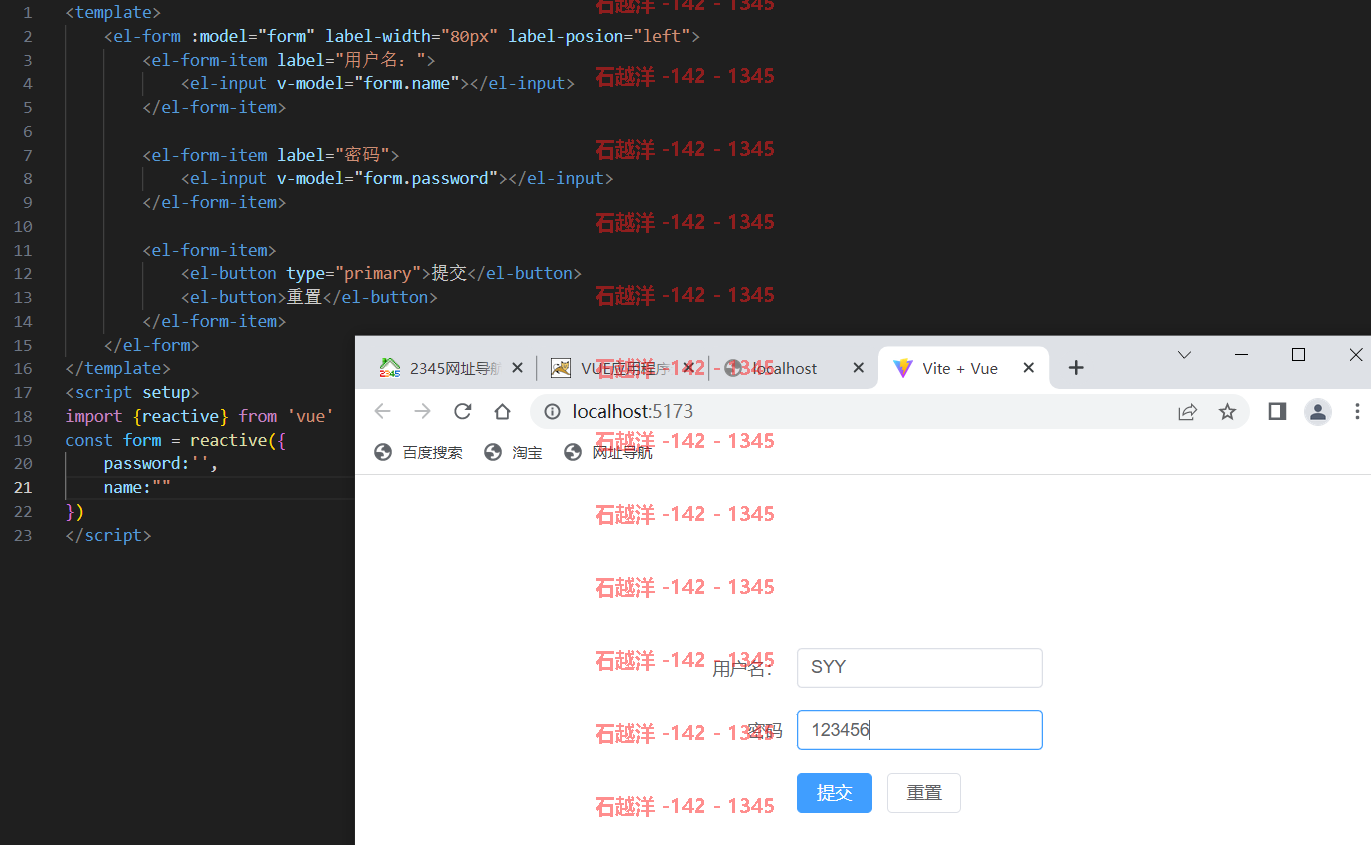Bookmark this page with the star icon
The width and height of the screenshot is (1371, 845).
pos(1227,412)
